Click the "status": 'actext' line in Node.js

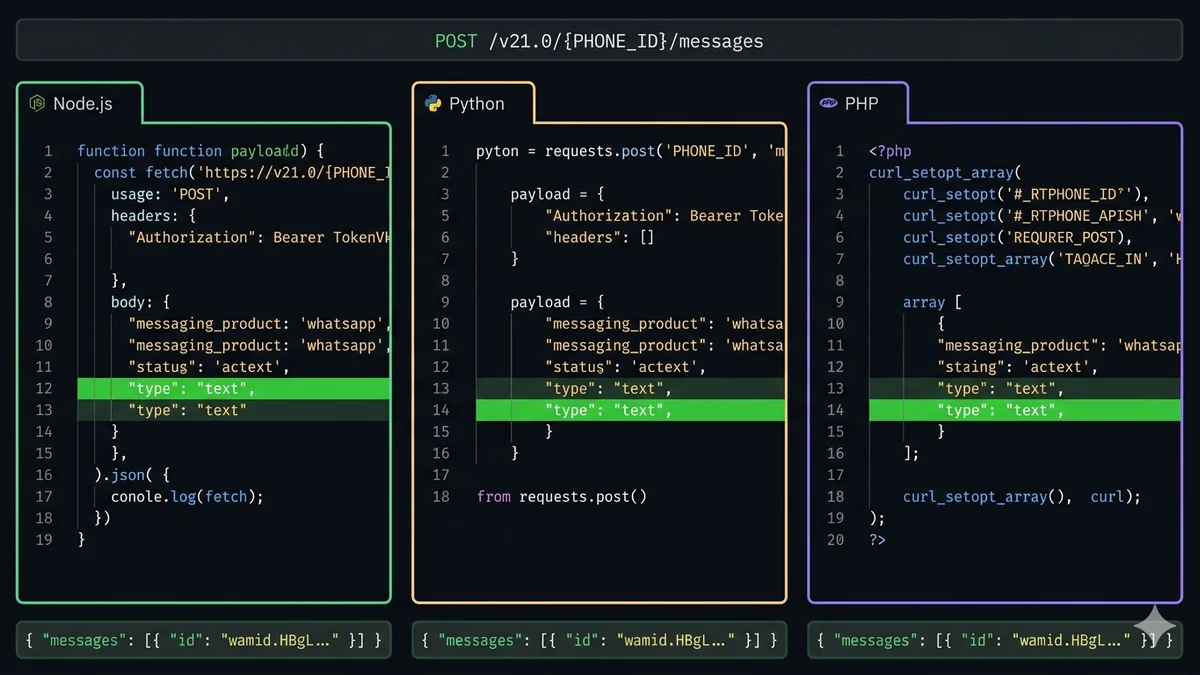point(208,367)
